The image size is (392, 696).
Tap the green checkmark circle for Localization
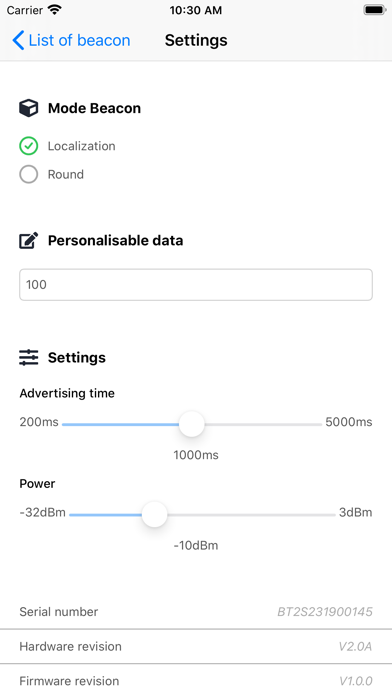pos(28,146)
